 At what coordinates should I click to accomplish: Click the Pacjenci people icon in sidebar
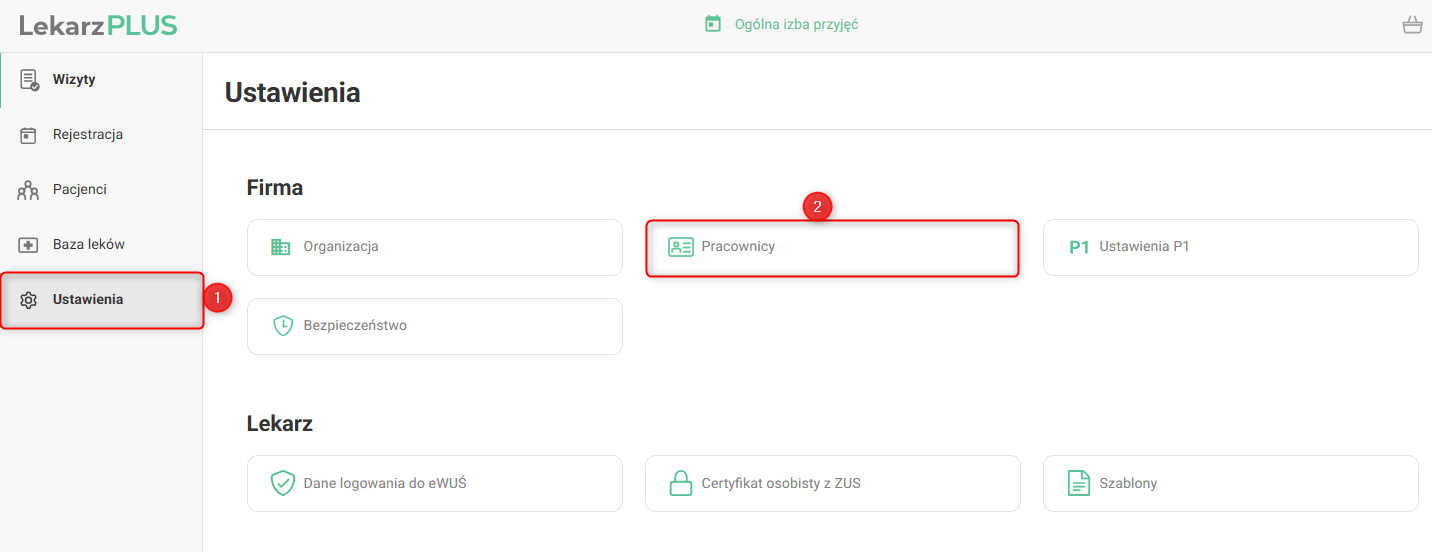pos(28,190)
